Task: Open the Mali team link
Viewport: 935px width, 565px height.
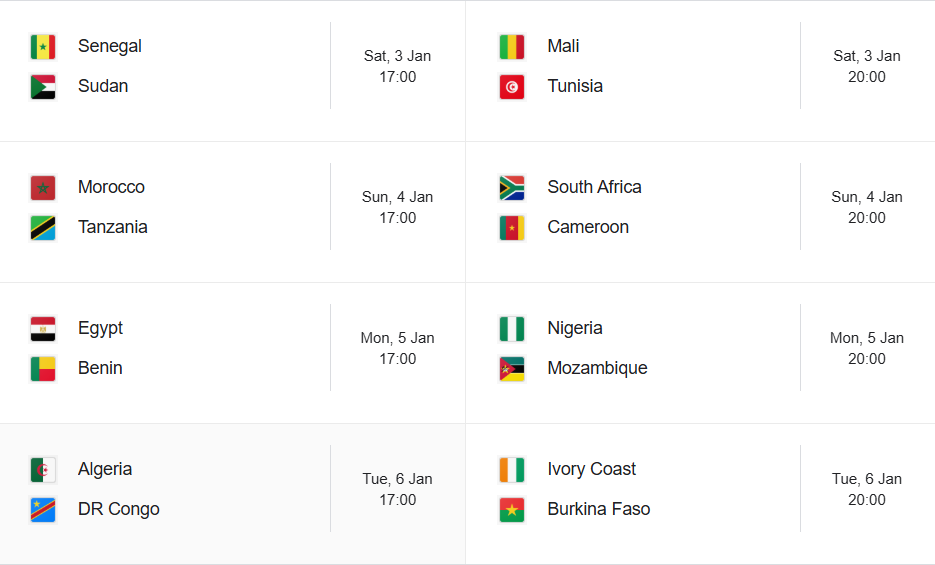Action: pyautogui.click(x=563, y=46)
